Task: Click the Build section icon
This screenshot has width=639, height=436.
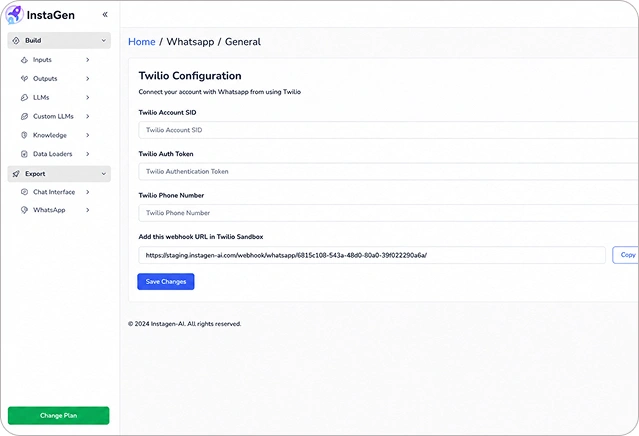Action: point(16,40)
